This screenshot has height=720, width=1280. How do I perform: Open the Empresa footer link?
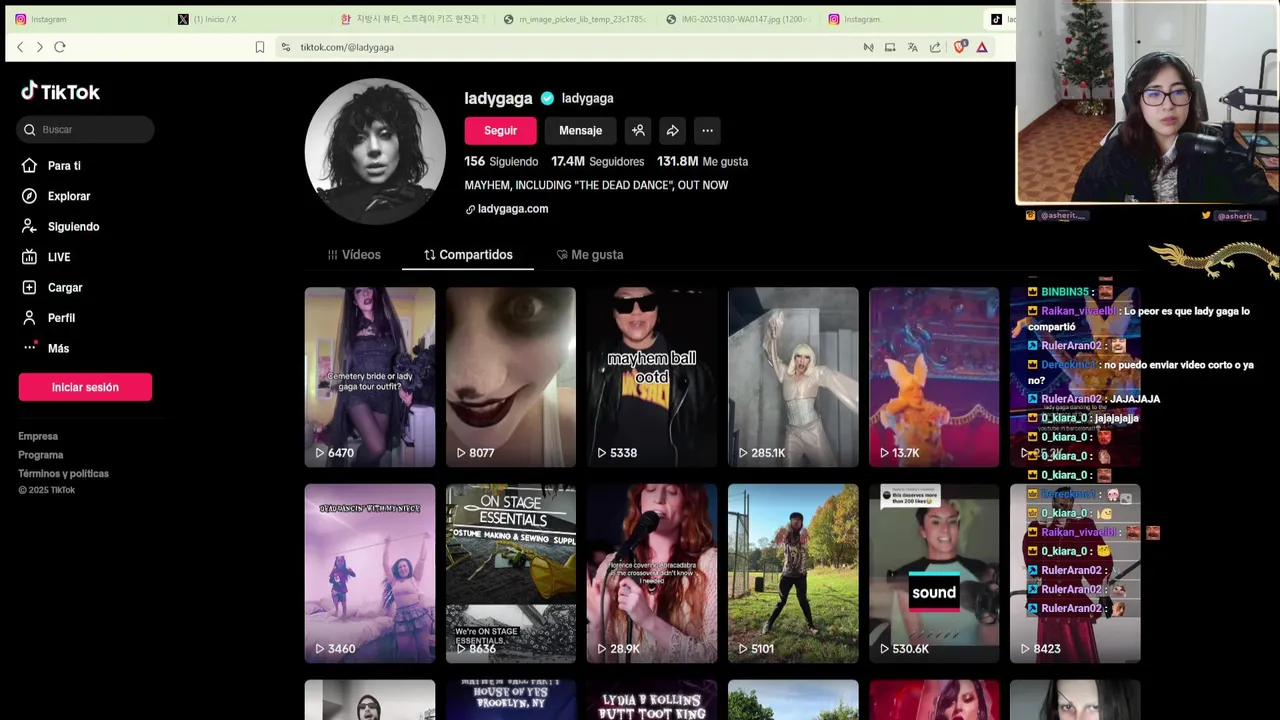tap(38, 436)
